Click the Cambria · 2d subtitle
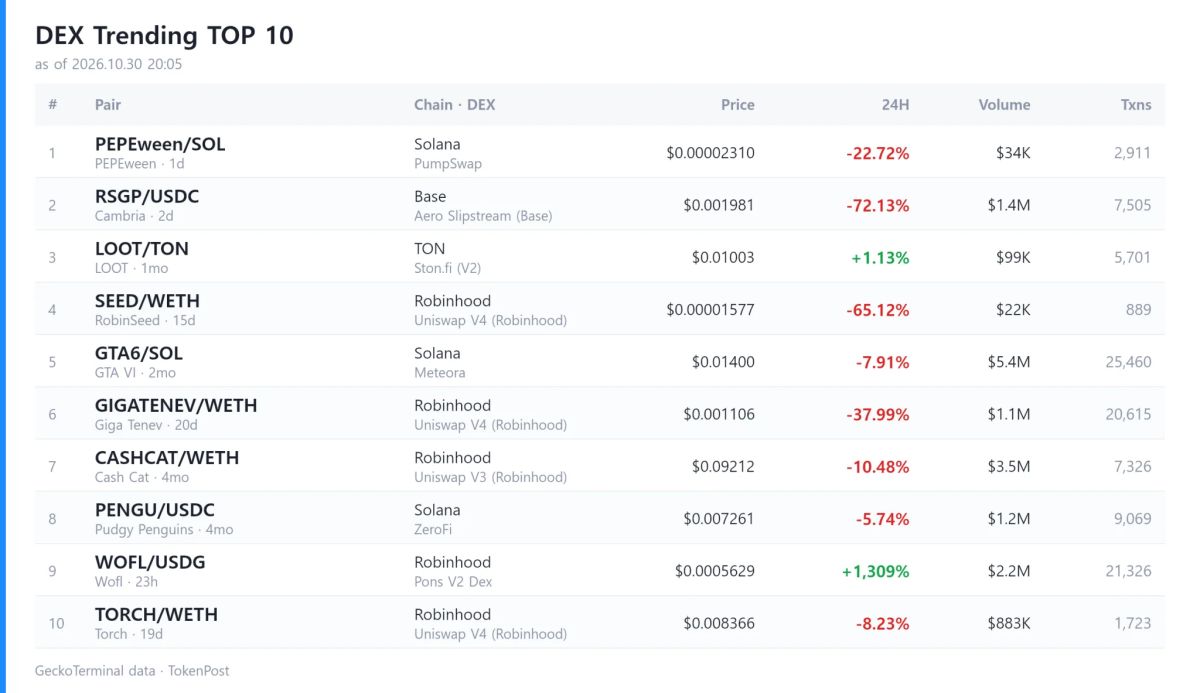The image size is (1200, 693). pyautogui.click(x=134, y=216)
